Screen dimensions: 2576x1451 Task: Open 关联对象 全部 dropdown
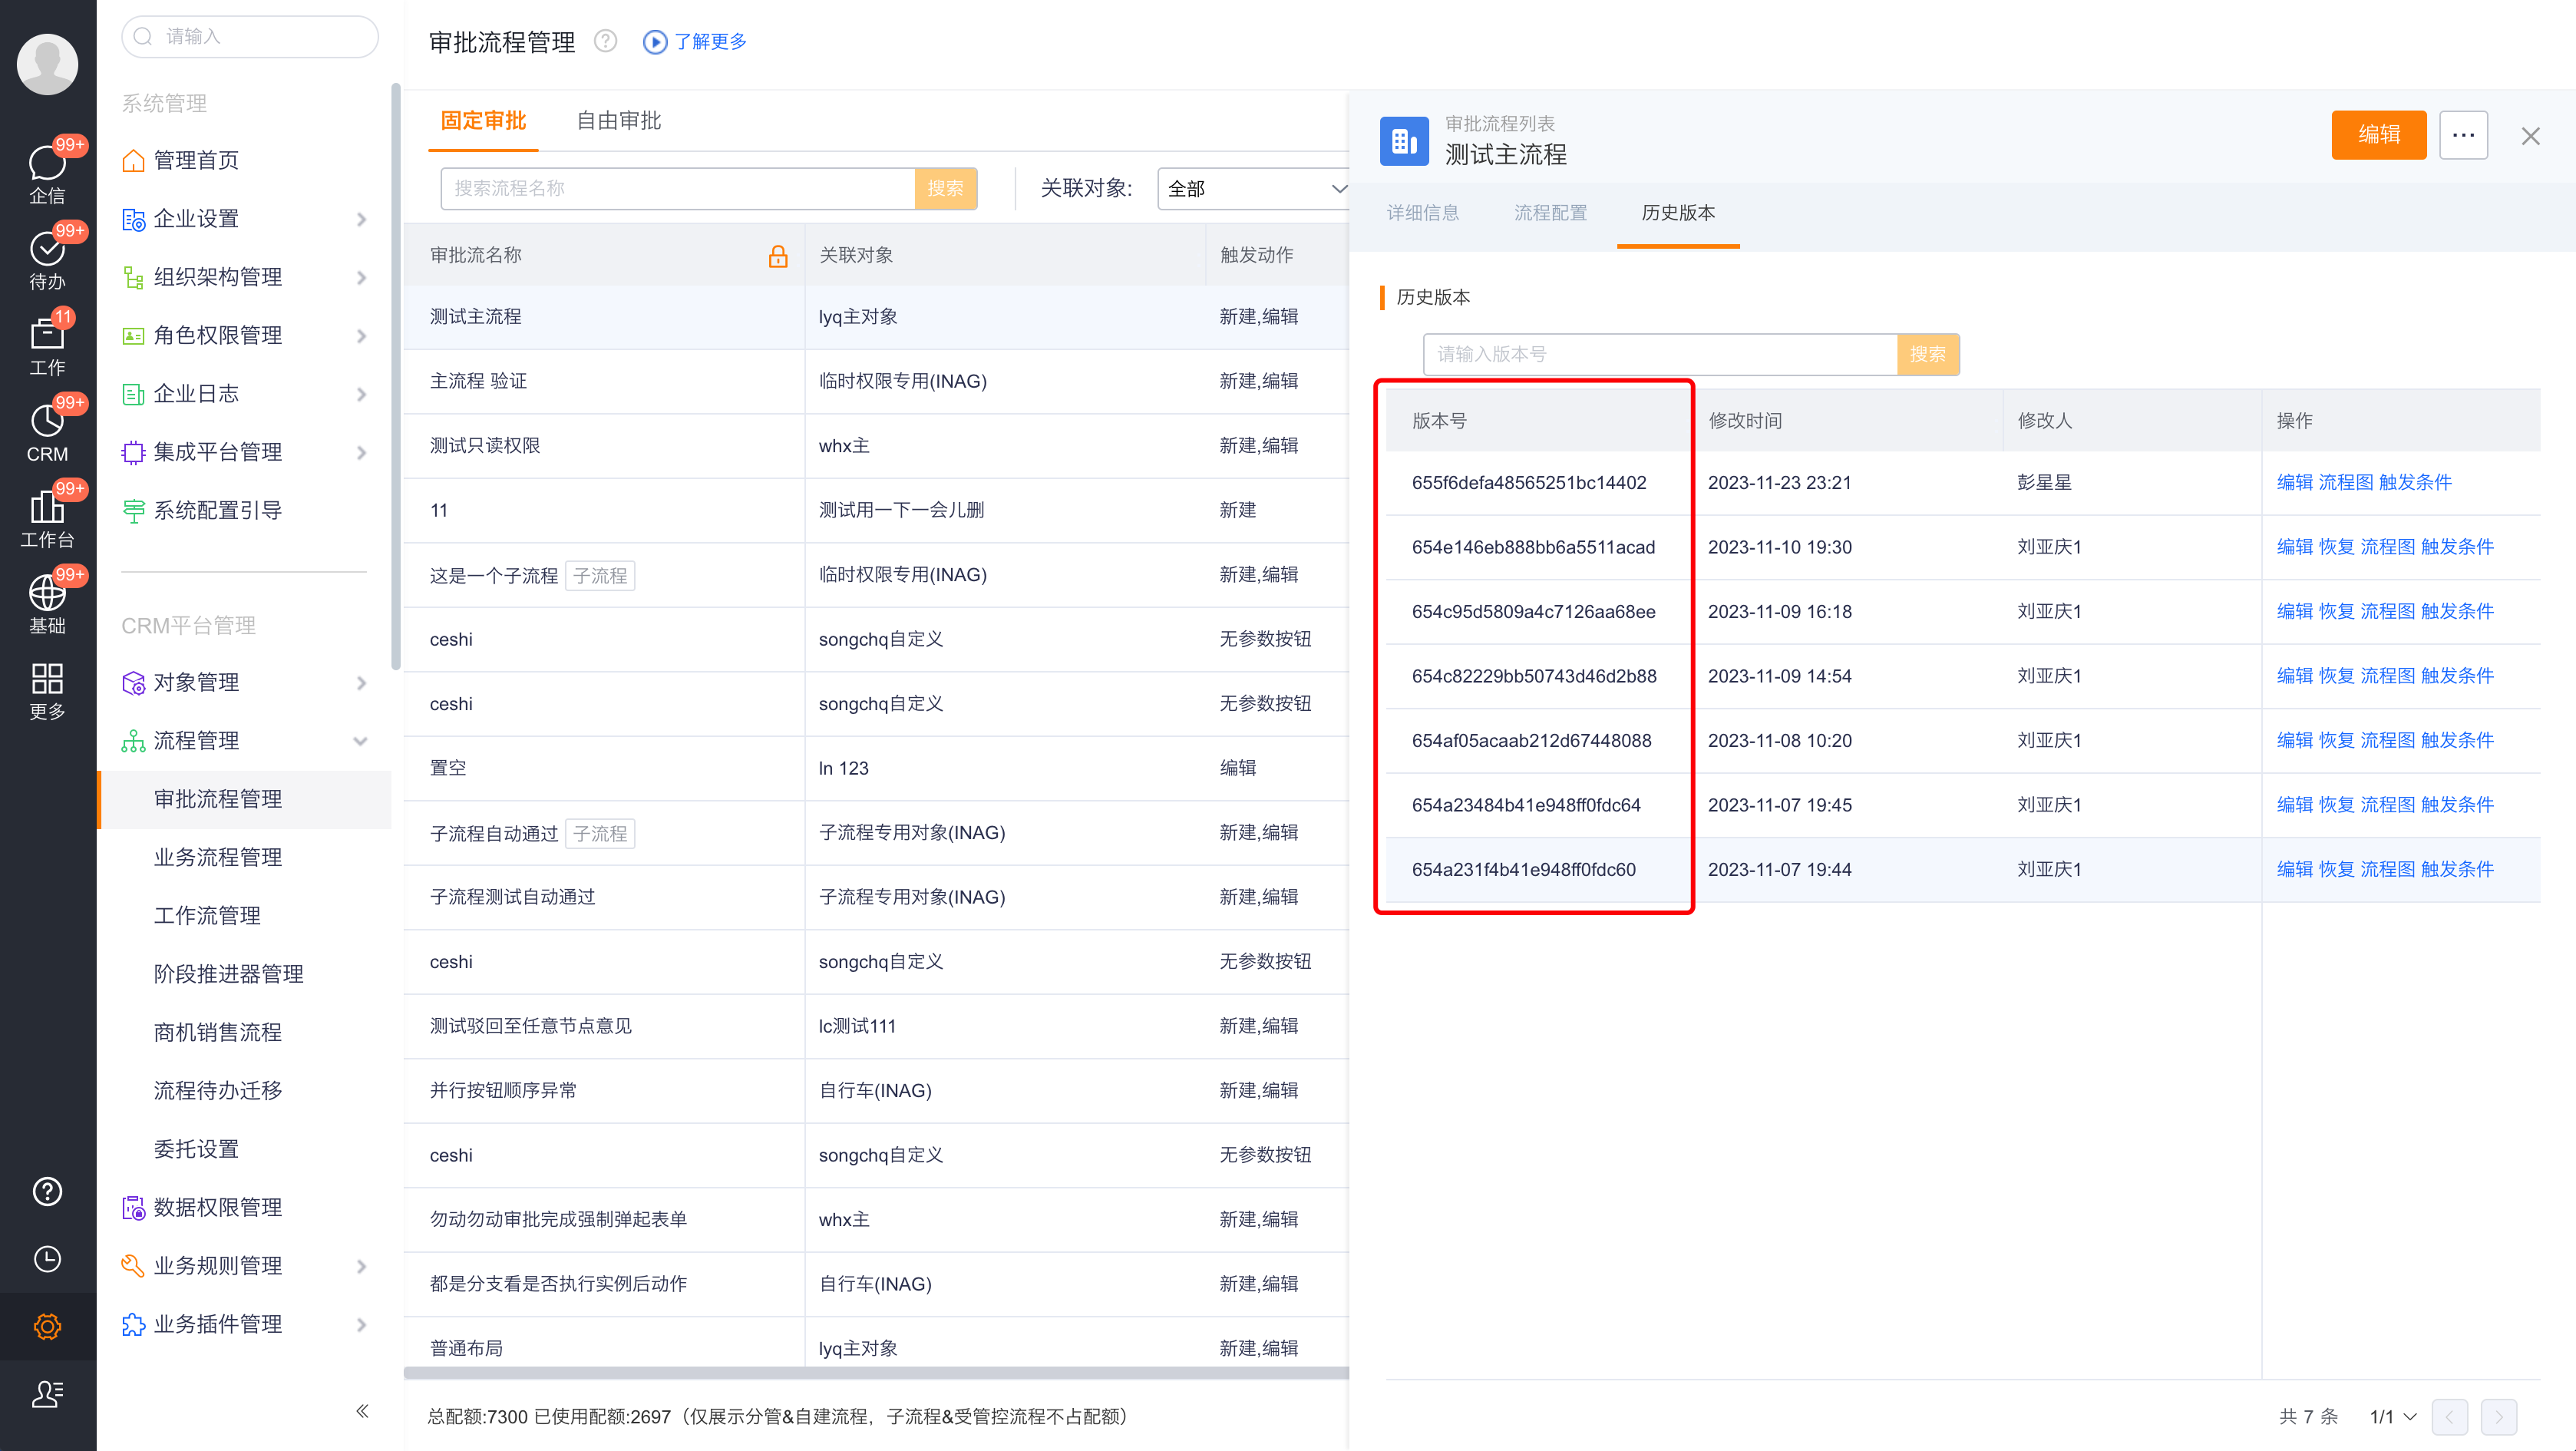click(x=1253, y=188)
